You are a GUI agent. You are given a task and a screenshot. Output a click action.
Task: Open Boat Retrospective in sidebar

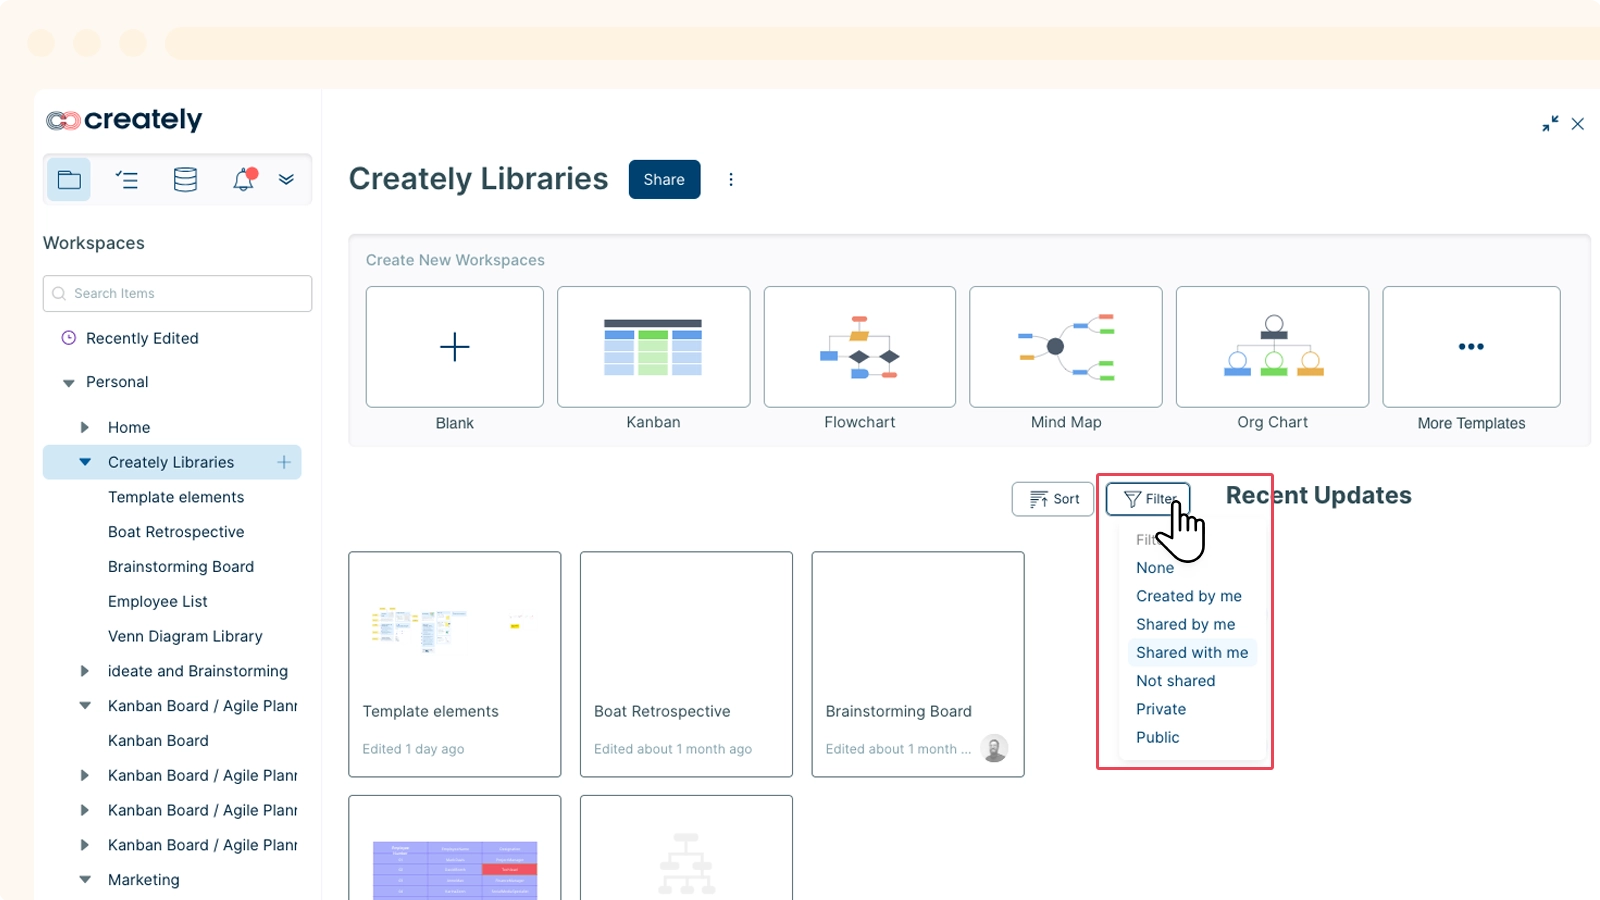pyautogui.click(x=176, y=532)
